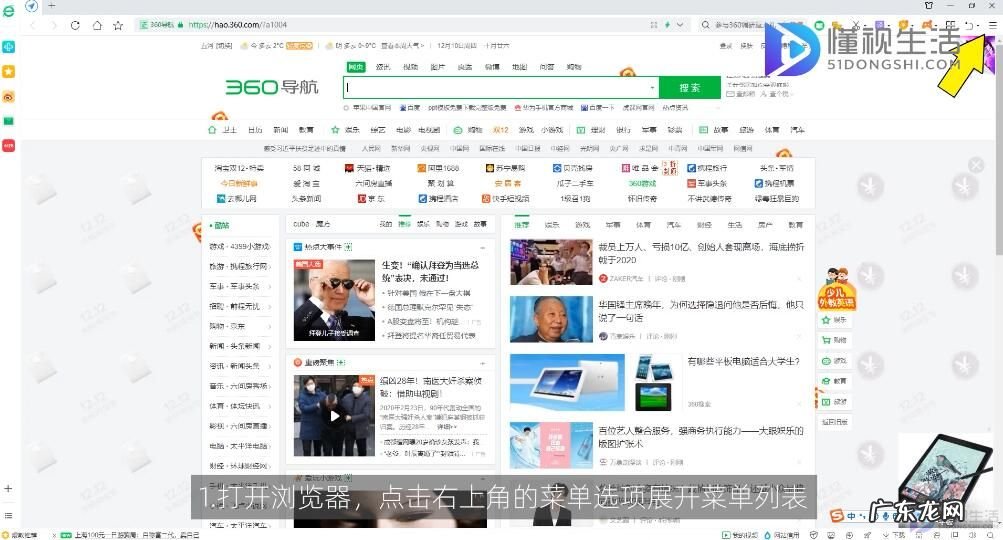Open the 360游戏 green link
This screenshot has height=540, width=1003.
[642, 183]
